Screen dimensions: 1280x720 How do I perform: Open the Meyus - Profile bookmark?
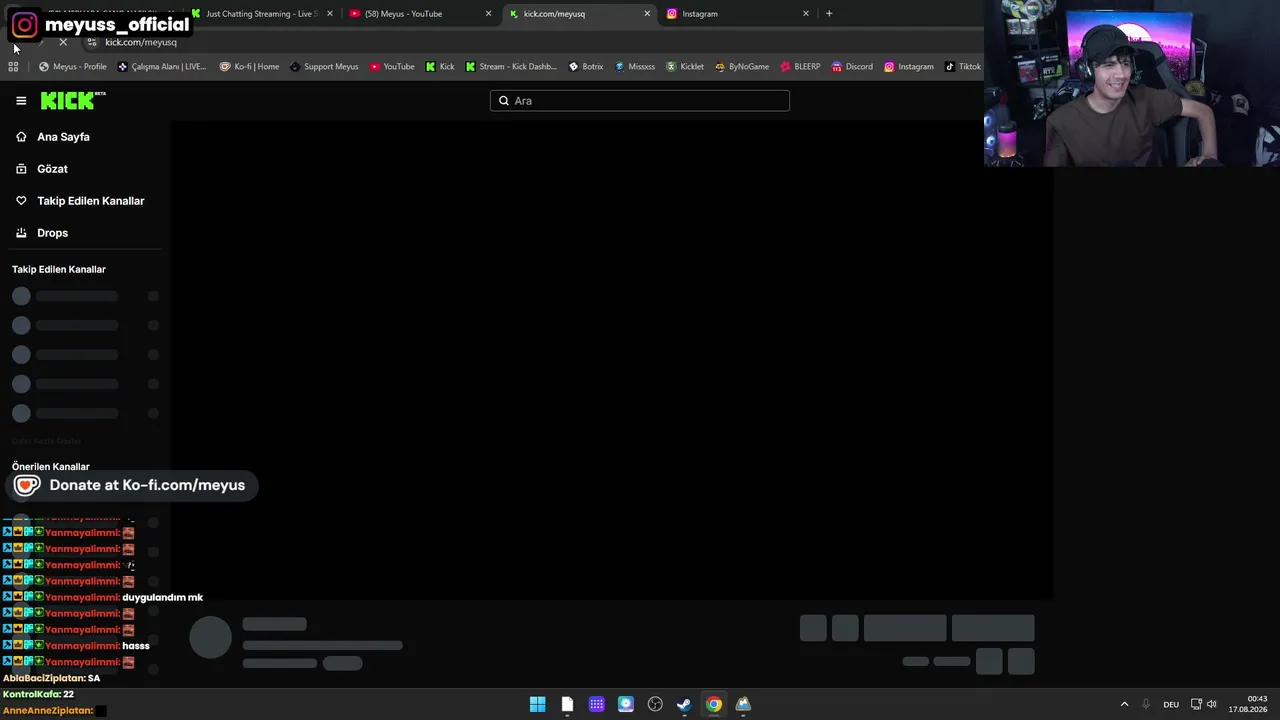[73, 67]
